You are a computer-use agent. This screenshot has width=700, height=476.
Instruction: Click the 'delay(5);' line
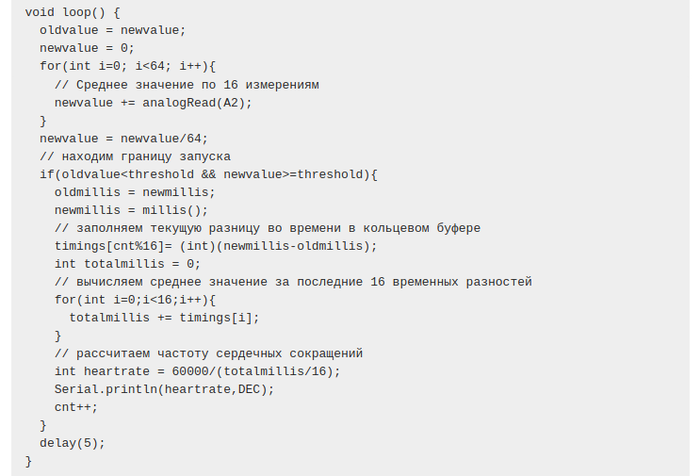pyautogui.click(x=72, y=443)
